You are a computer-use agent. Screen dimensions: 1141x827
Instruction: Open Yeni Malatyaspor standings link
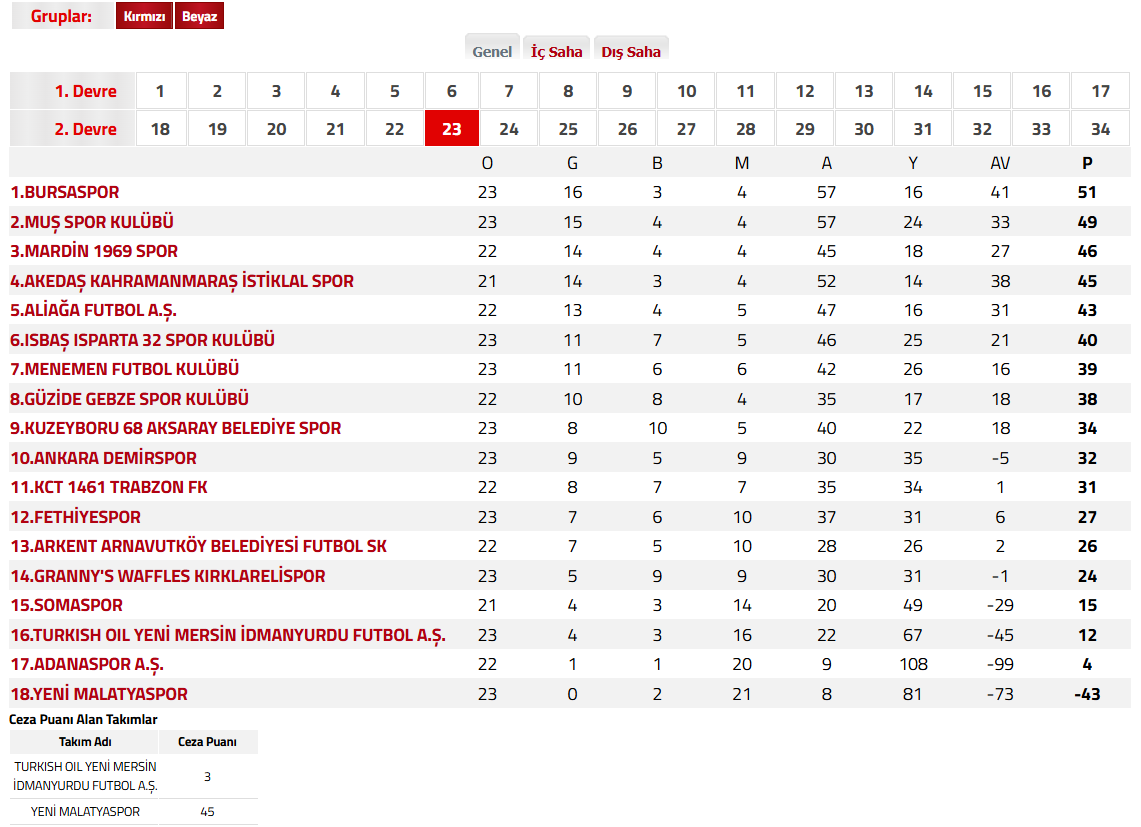99,694
